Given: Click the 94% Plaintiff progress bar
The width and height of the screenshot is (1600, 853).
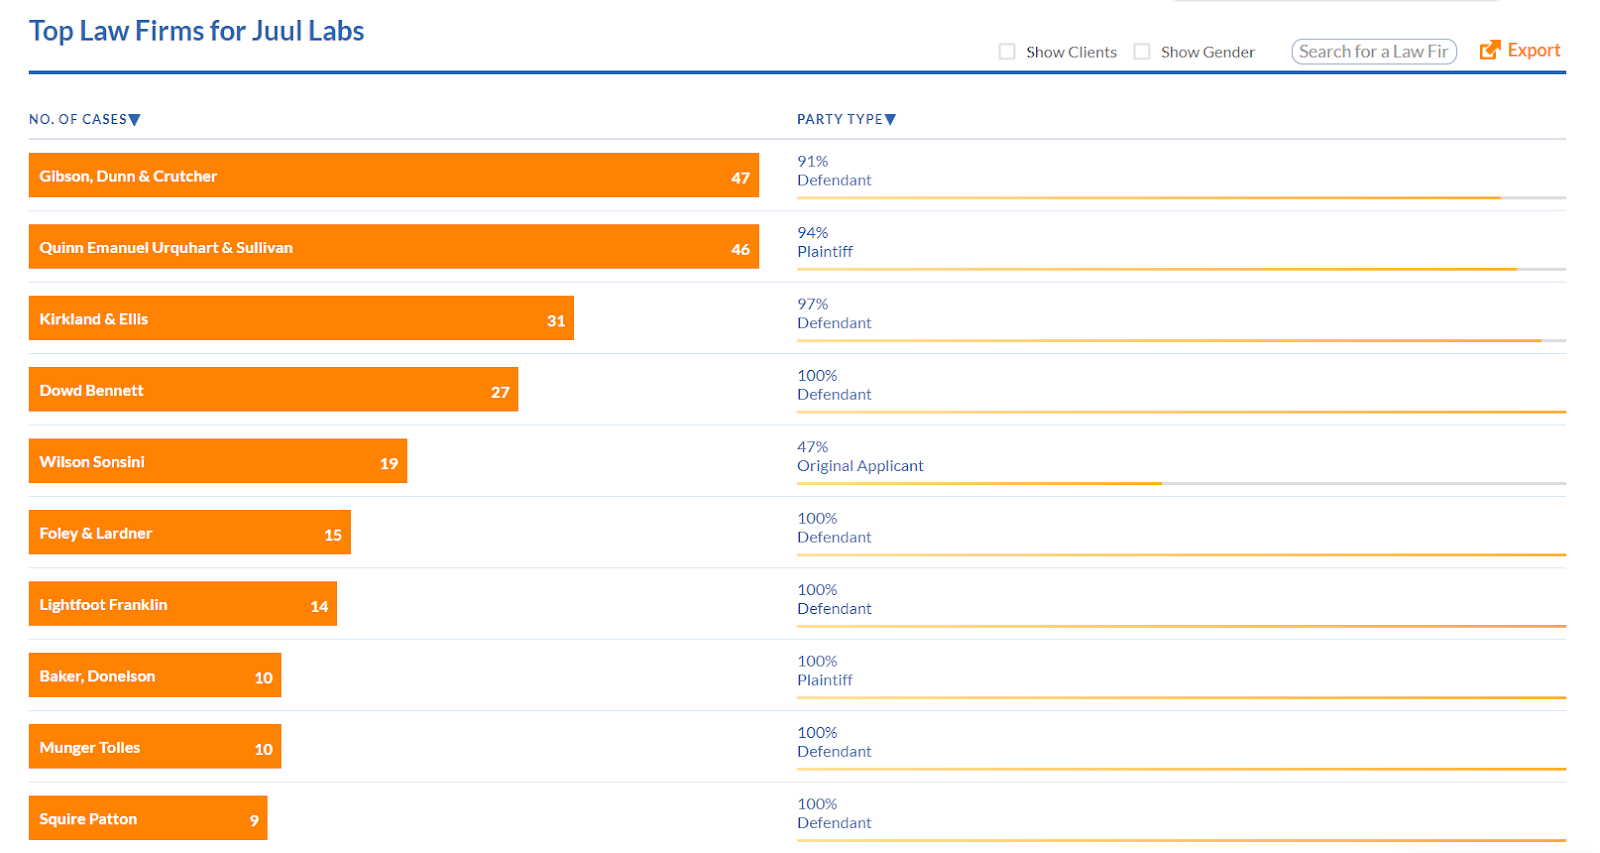Looking at the screenshot, I should pos(1181,269).
